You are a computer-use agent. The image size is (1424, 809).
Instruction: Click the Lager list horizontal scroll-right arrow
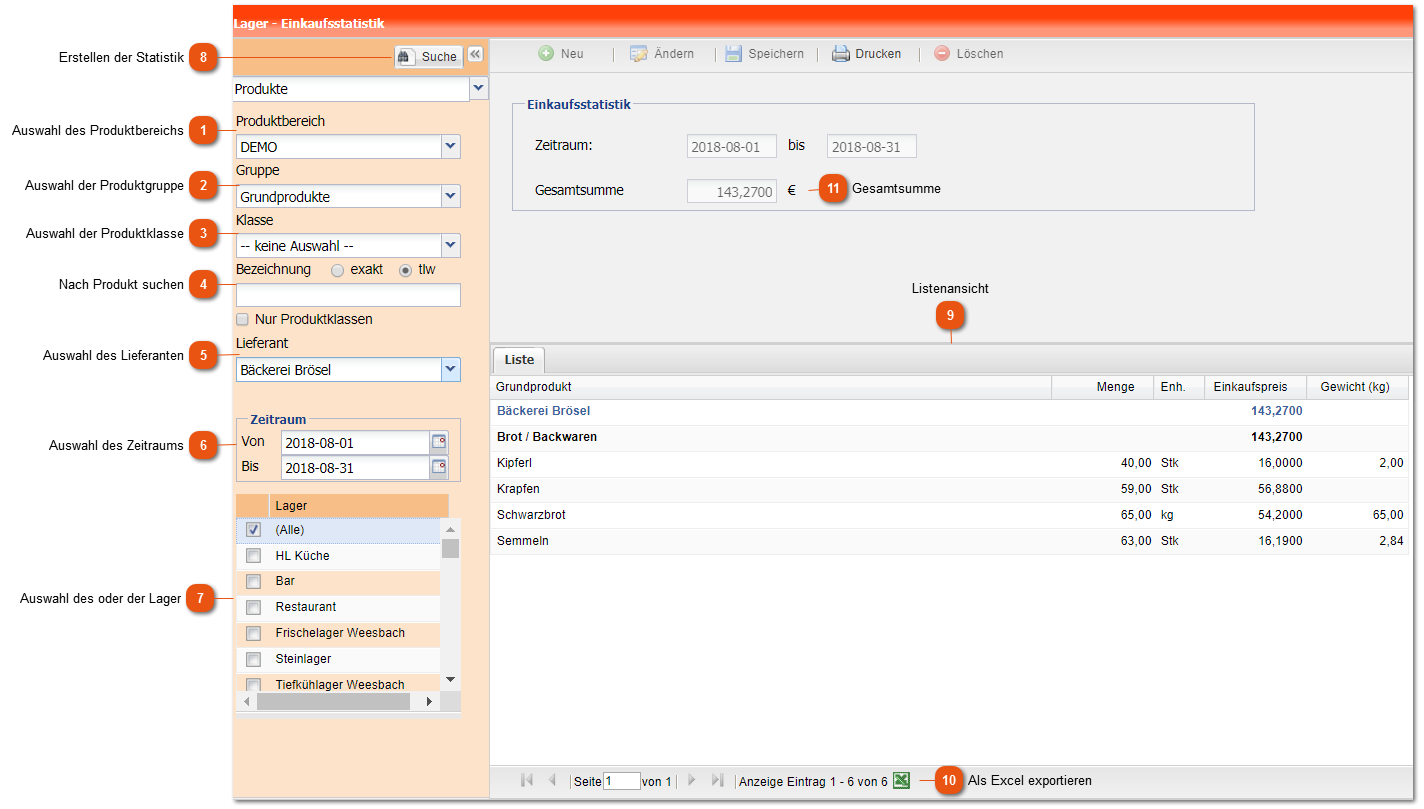[x=430, y=702]
